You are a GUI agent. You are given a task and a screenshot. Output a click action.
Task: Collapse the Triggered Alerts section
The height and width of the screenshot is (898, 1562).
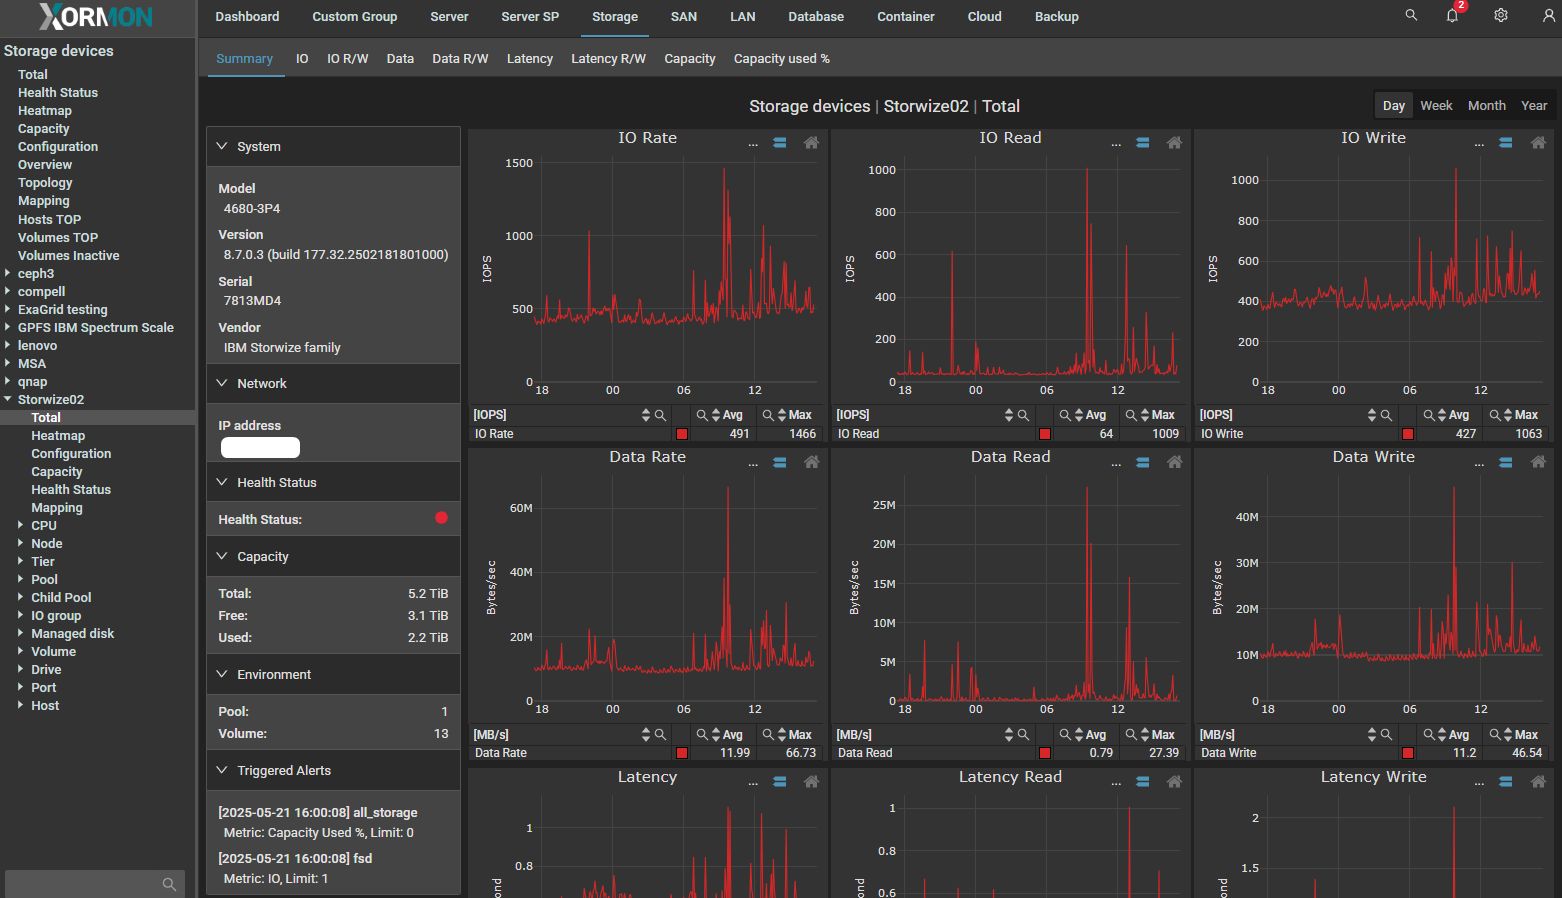(x=222, y=770)
